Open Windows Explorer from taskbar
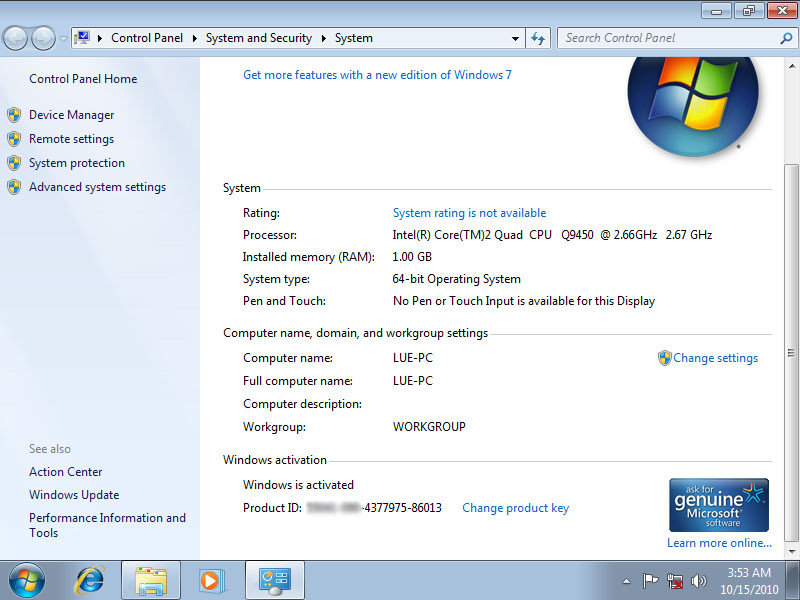This screenshot has height=600, width=800. click(x=151, y=581)
